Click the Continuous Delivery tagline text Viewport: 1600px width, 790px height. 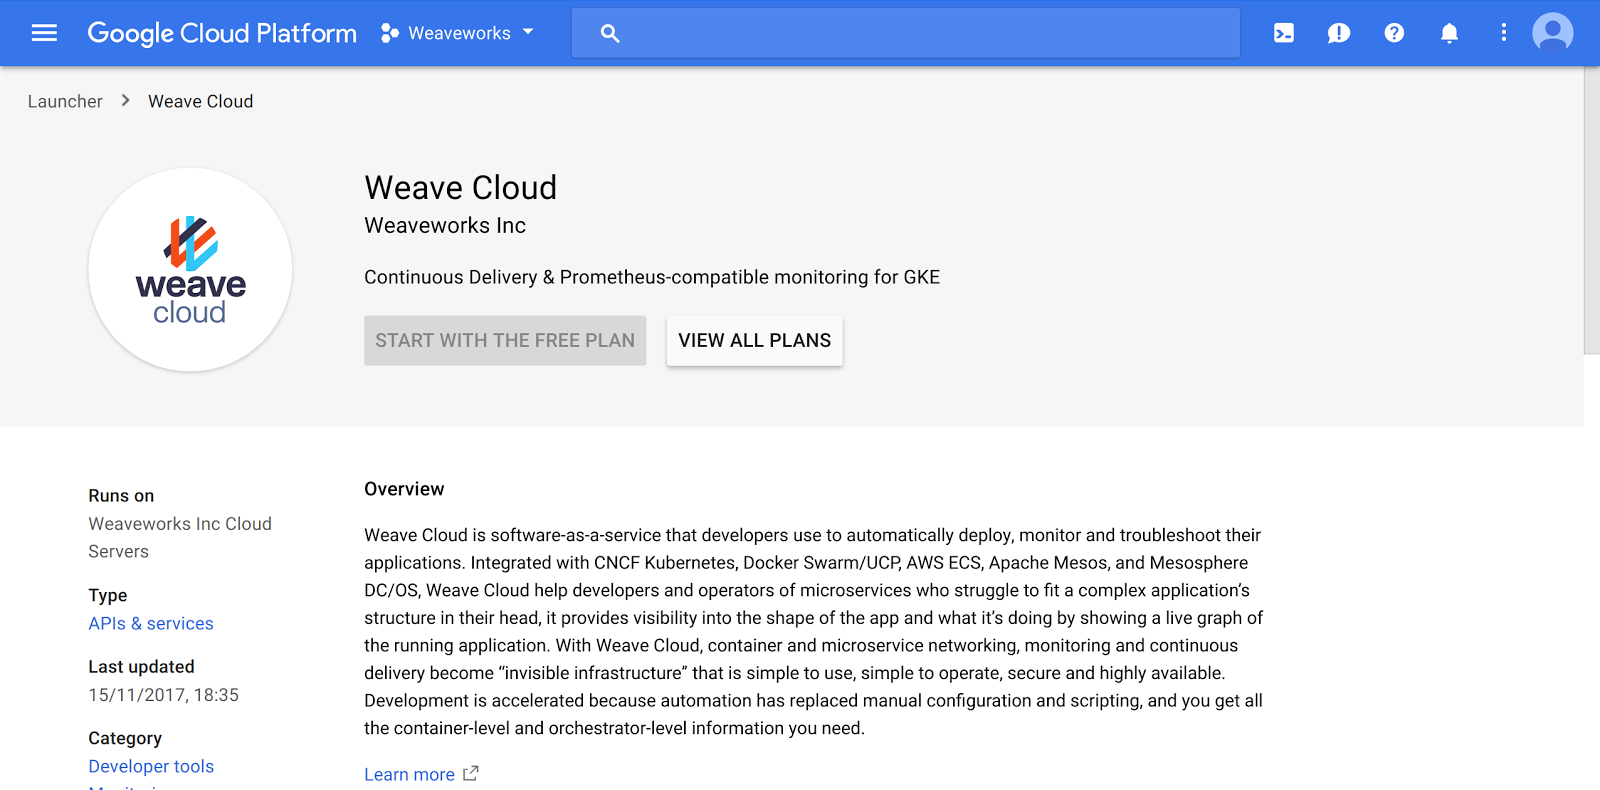(x=652, y=277)
